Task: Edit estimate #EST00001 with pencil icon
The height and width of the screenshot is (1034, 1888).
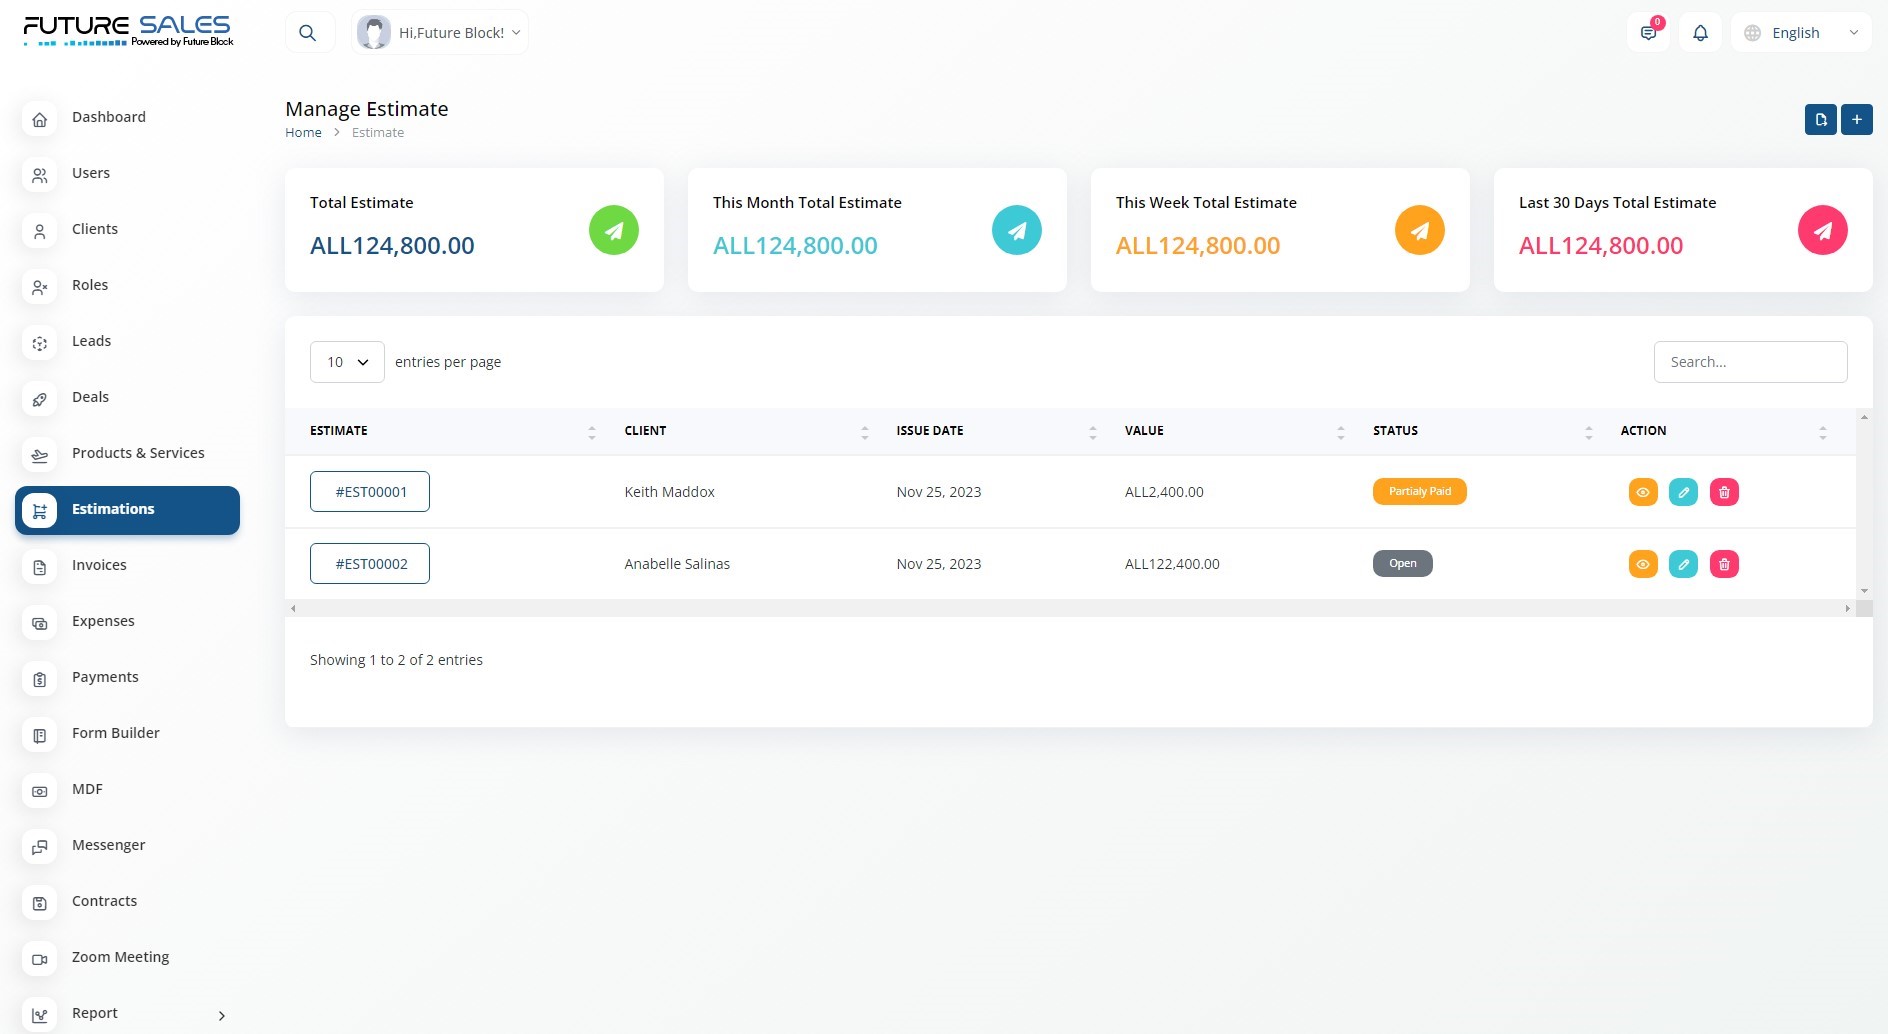Action: (x=1683, y=492)
